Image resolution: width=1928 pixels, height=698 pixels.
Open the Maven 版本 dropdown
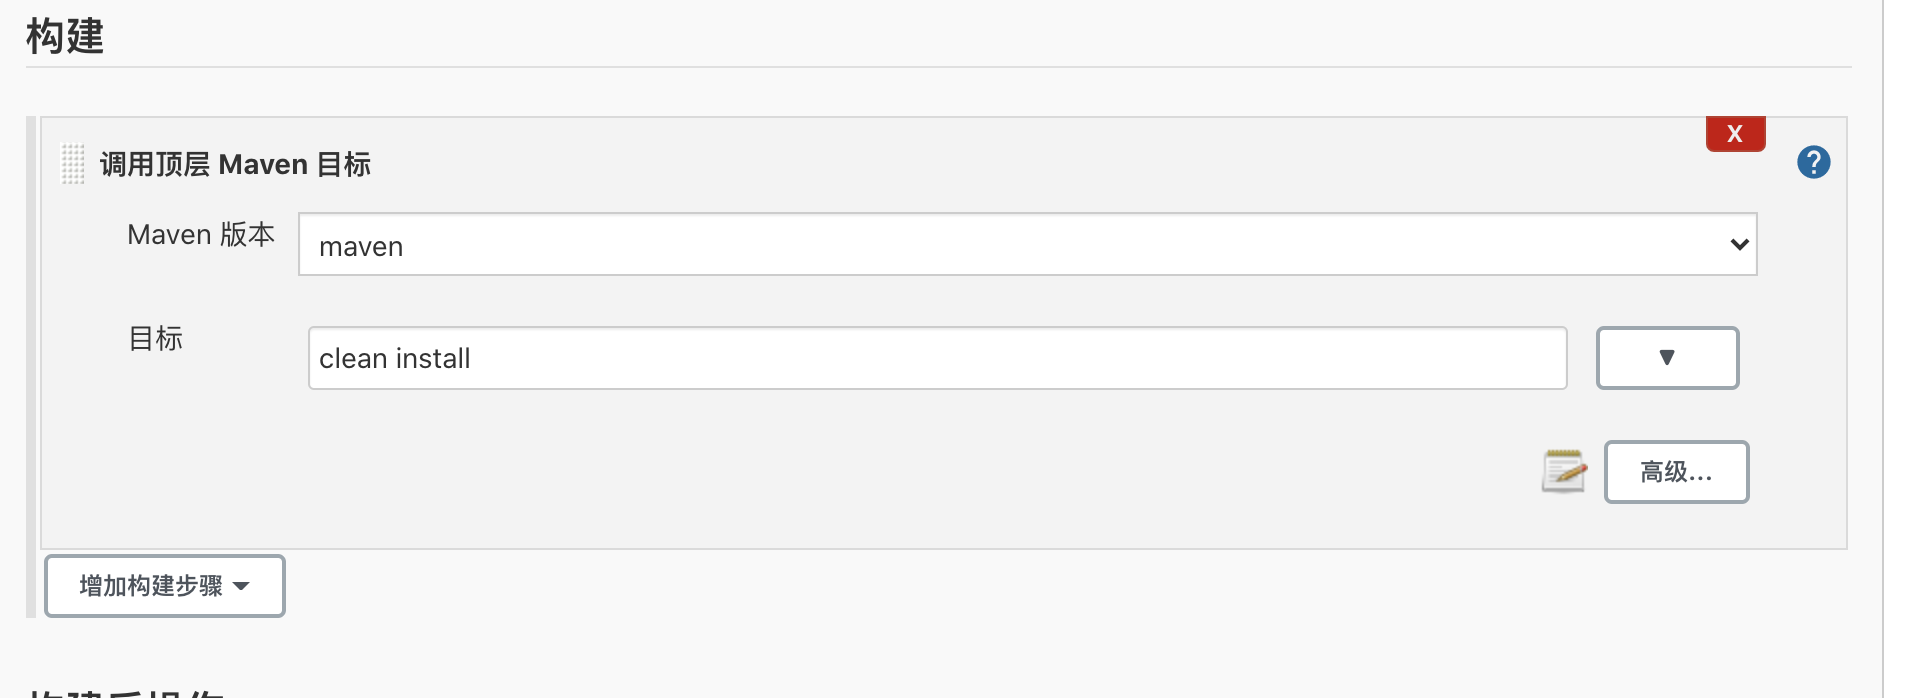[x=1027, y=245]
